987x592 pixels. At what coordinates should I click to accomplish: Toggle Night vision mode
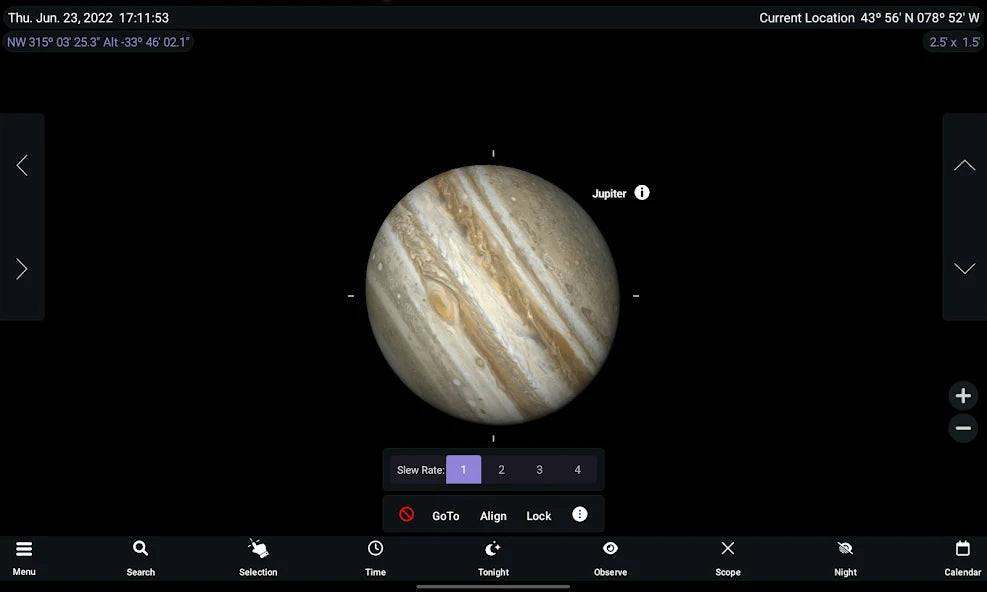(845, 557)
